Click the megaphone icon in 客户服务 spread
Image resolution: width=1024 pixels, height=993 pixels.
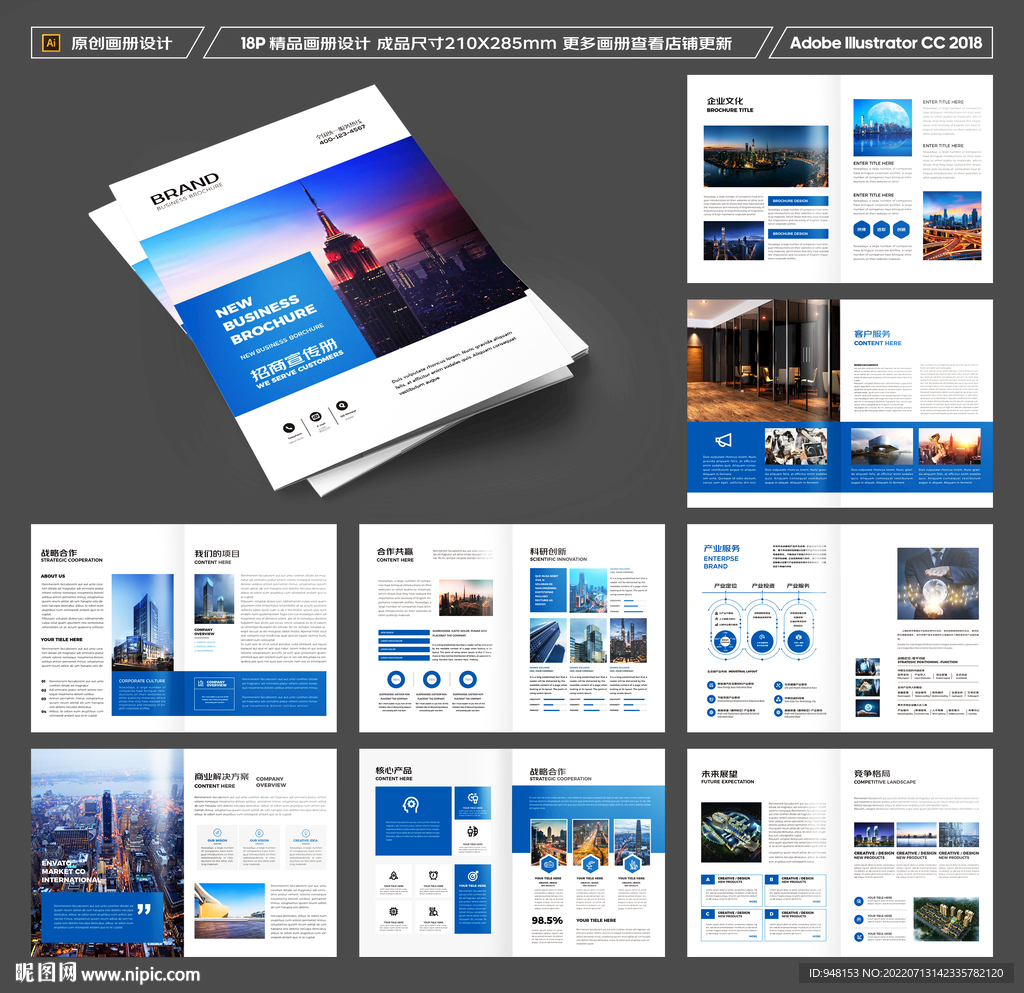(x=723, y=440)
